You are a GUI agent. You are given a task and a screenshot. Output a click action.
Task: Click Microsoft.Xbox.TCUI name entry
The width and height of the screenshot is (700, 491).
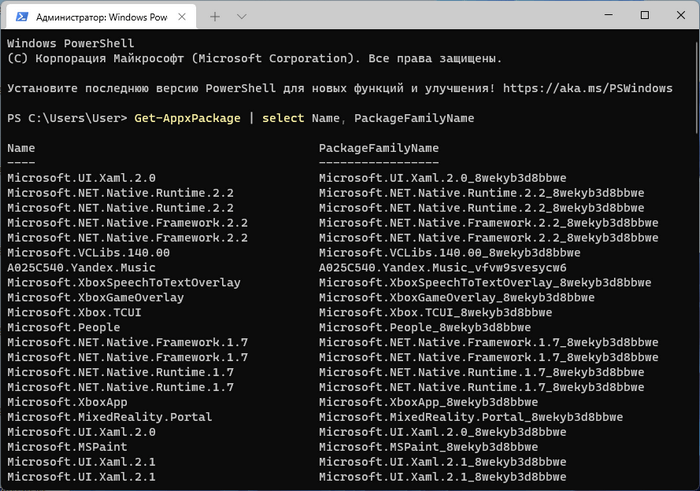[x=74, y=312]
